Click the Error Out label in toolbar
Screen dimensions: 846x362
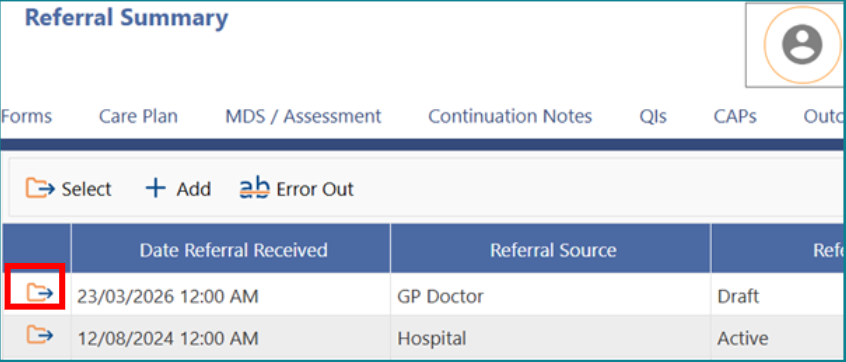coord(315,189)
